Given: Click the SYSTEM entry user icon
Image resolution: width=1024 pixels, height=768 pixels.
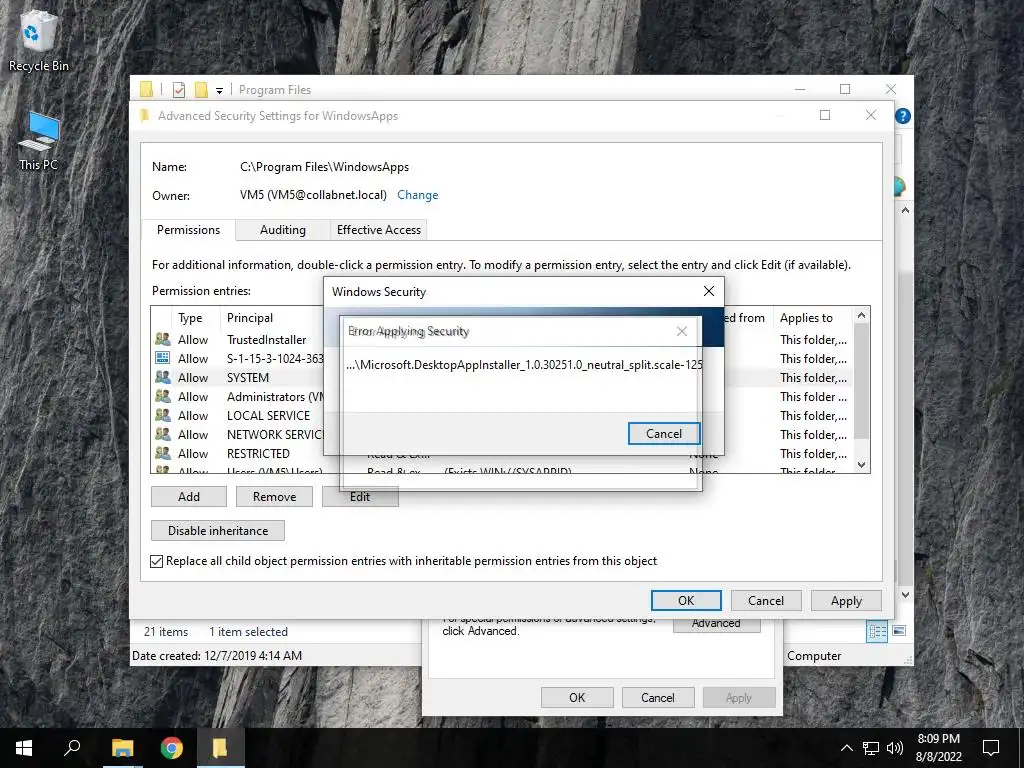Looking at the screenshot, I should [163, 377].
